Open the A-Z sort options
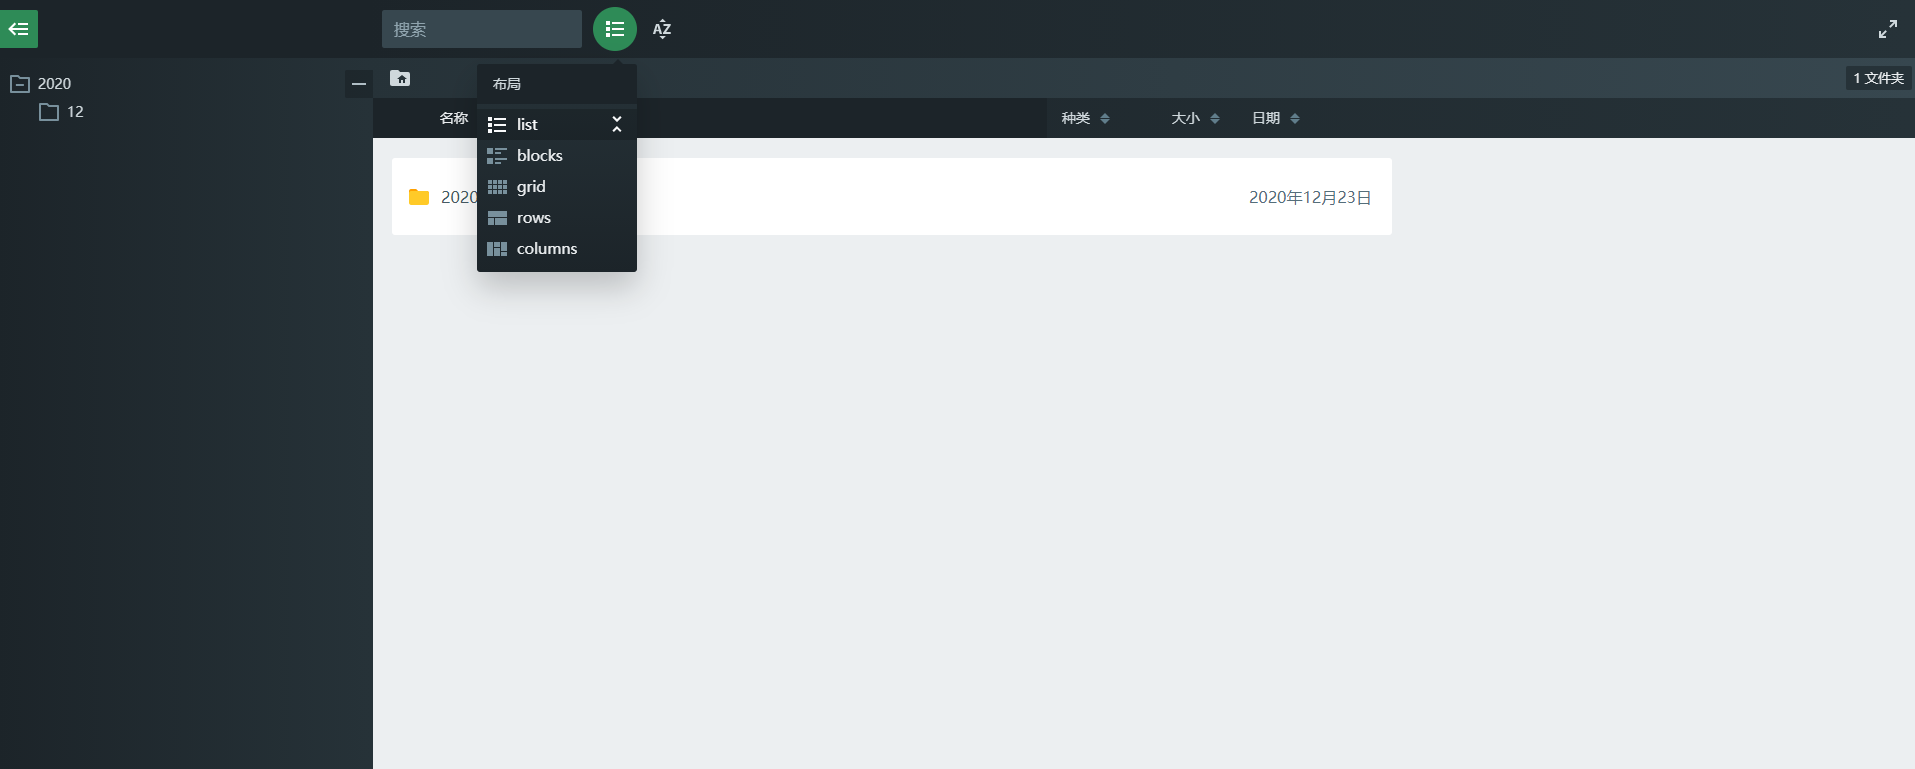The height and width of the screenshot is (769, 1915). [x=661, y=29]
